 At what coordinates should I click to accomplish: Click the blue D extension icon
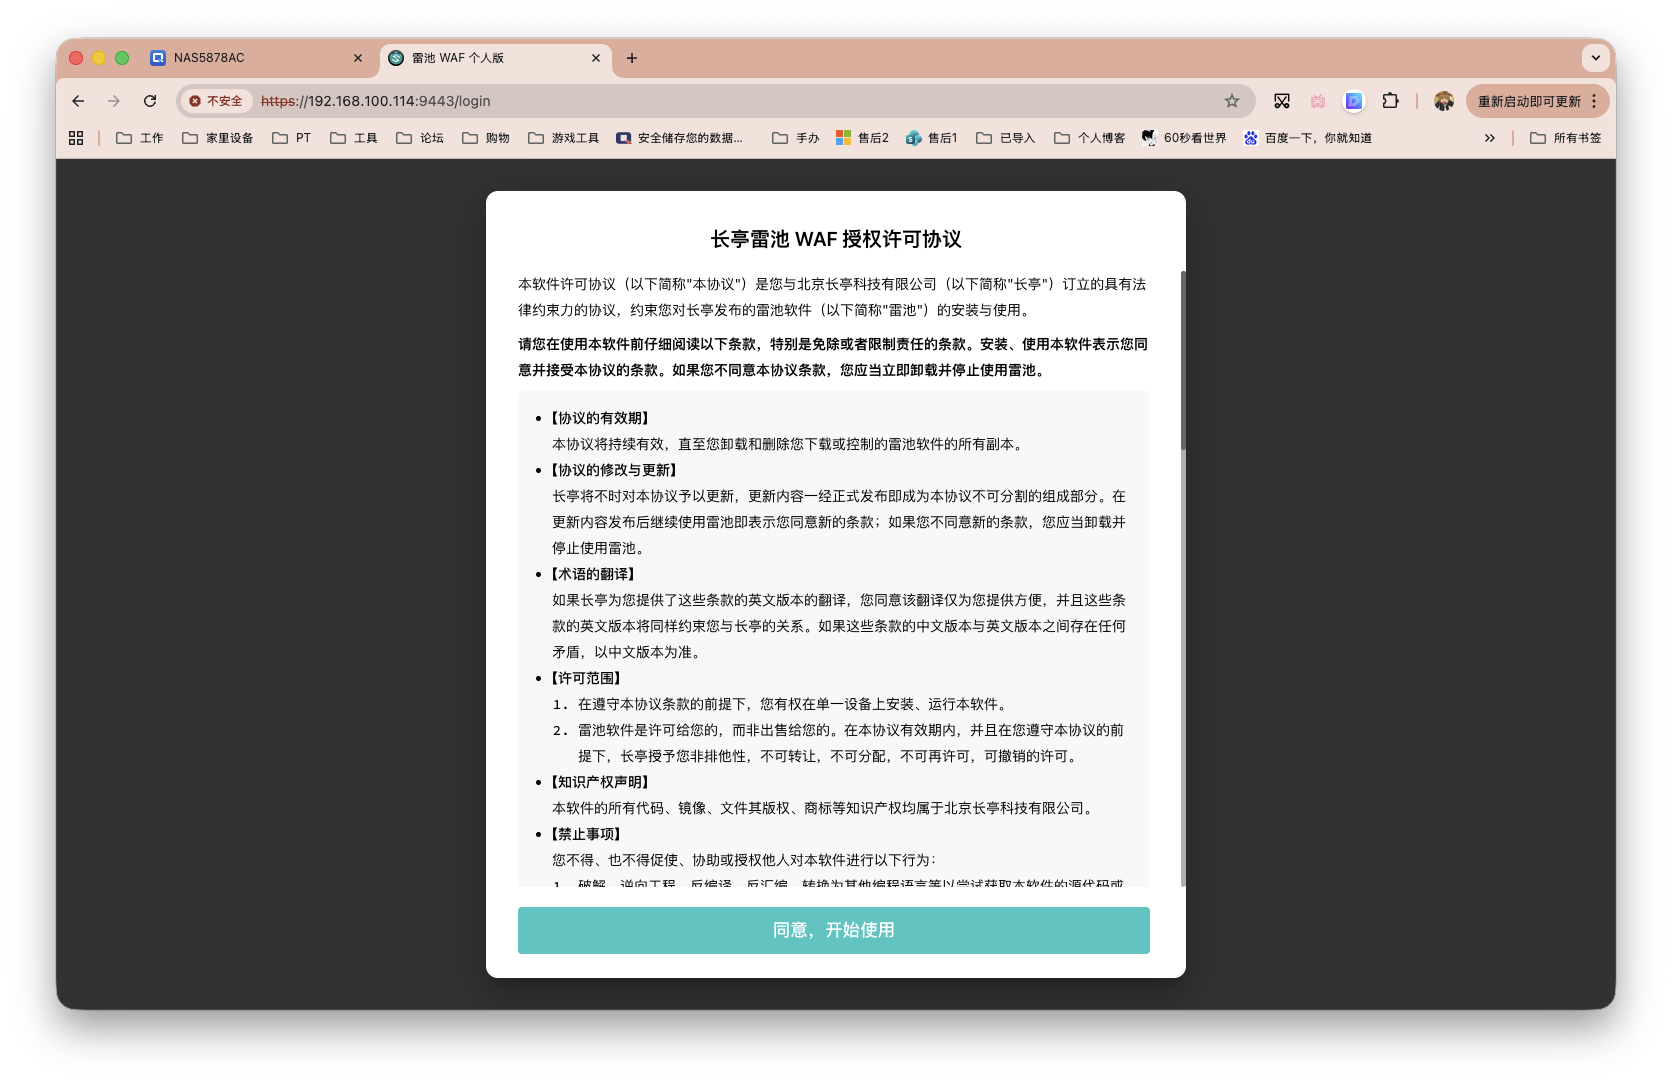point(1353,101)
